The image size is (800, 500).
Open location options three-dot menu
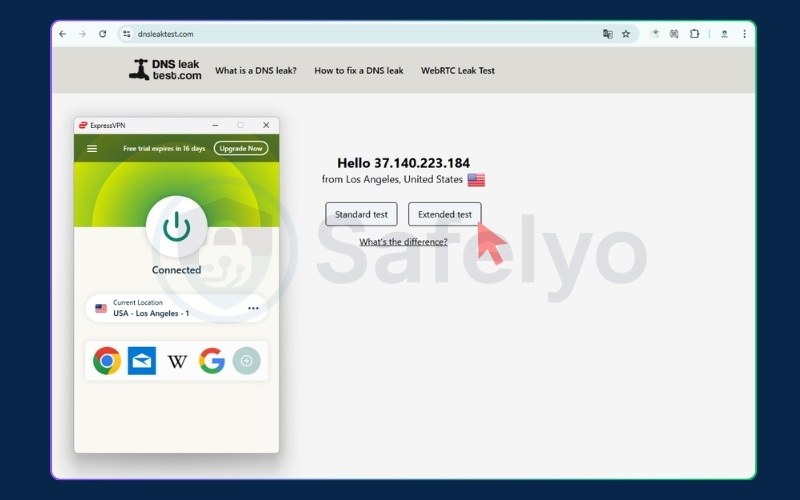pos(253,308)
